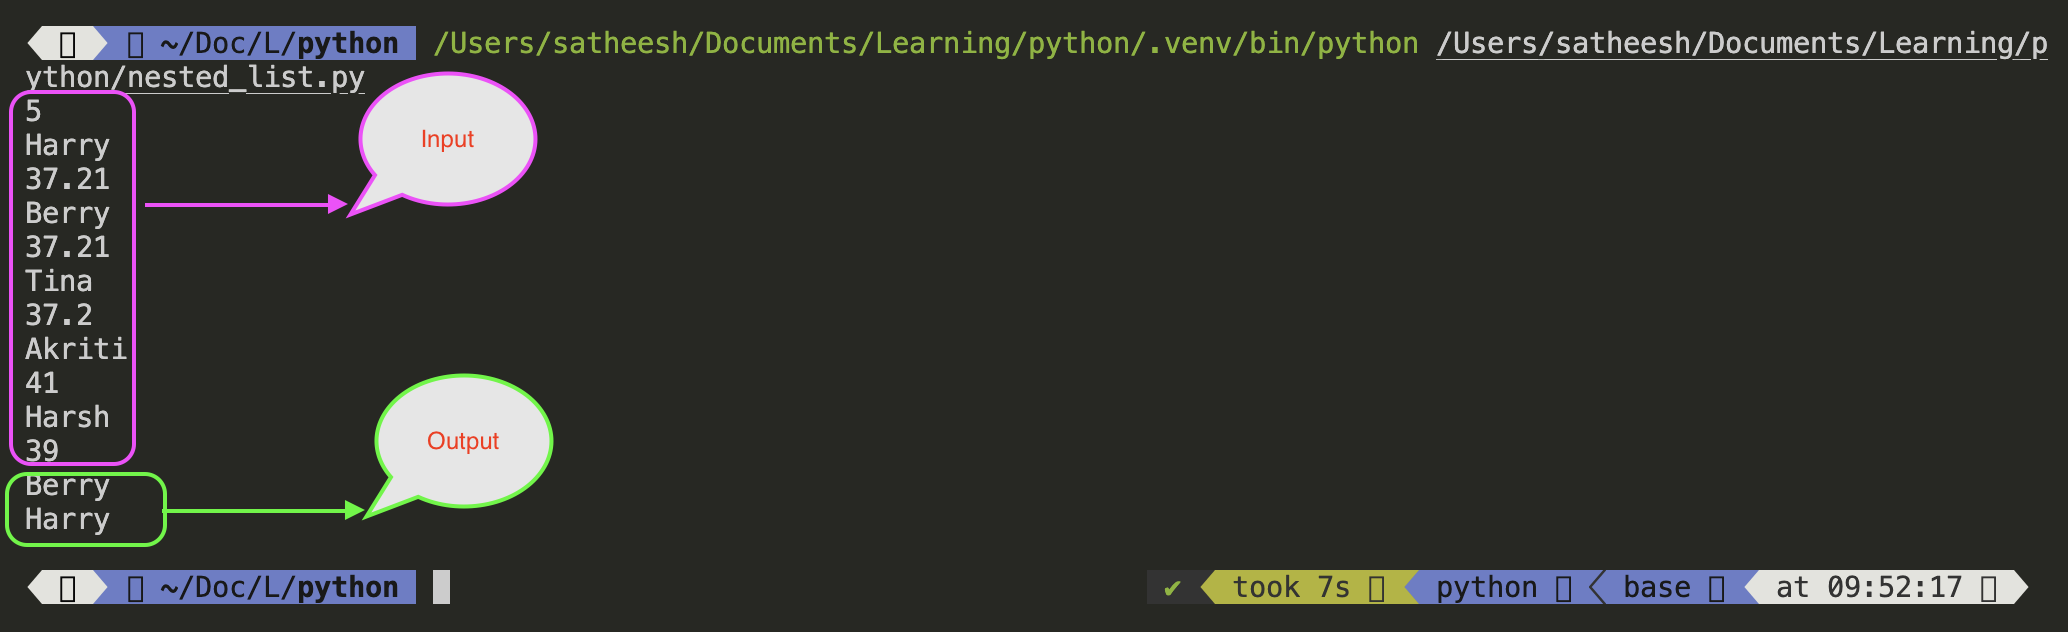Click the "took 7s" duration segment
This screenshot has height=632, width=2068.
pos(1290,588)
